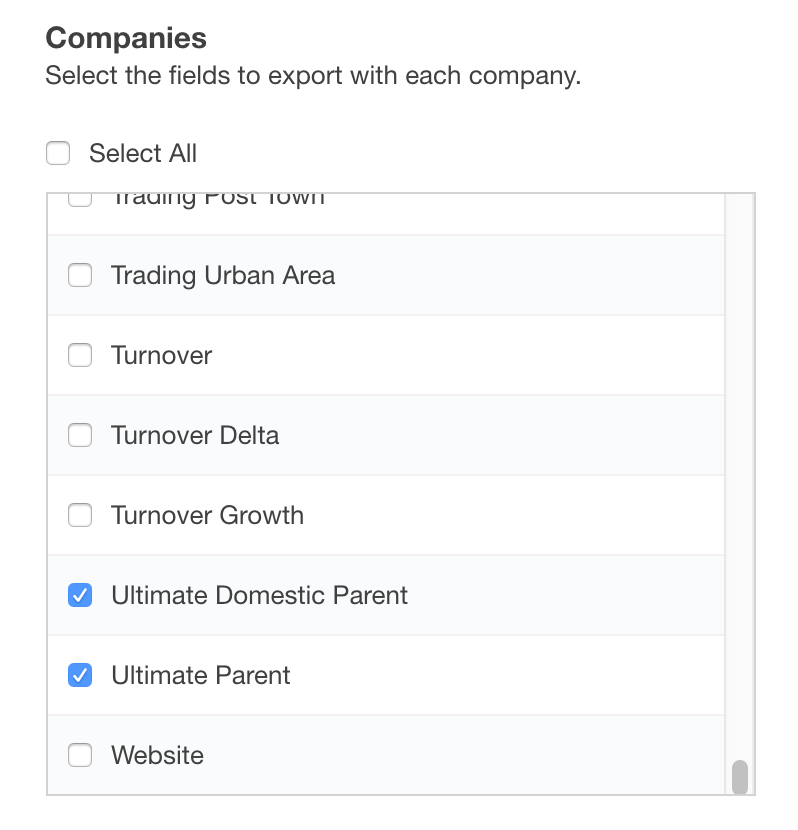Image resolution: width=798 pixels, height=830 pixels.
Task: Uncheck the Ultimate Domestic Parent checkbox
Action: click(x=80, y=595)
